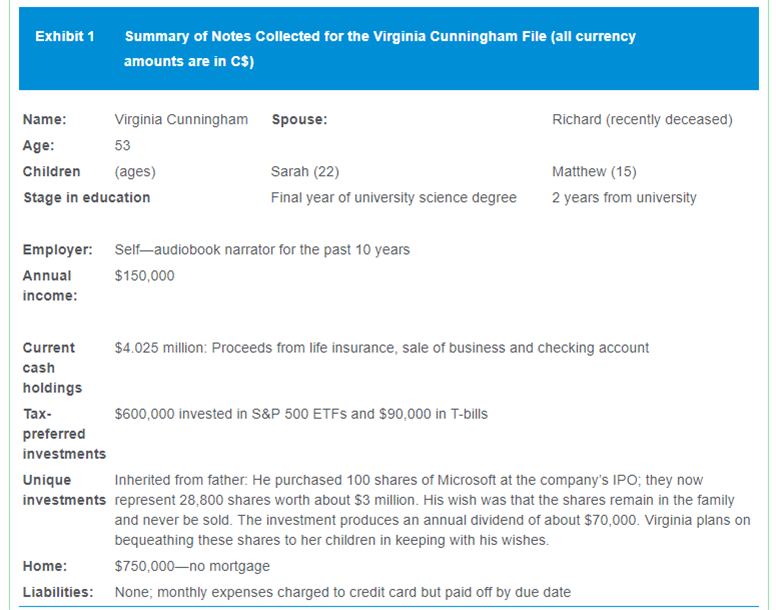Click the $750,000—no mortgage home value

point(192,567)
